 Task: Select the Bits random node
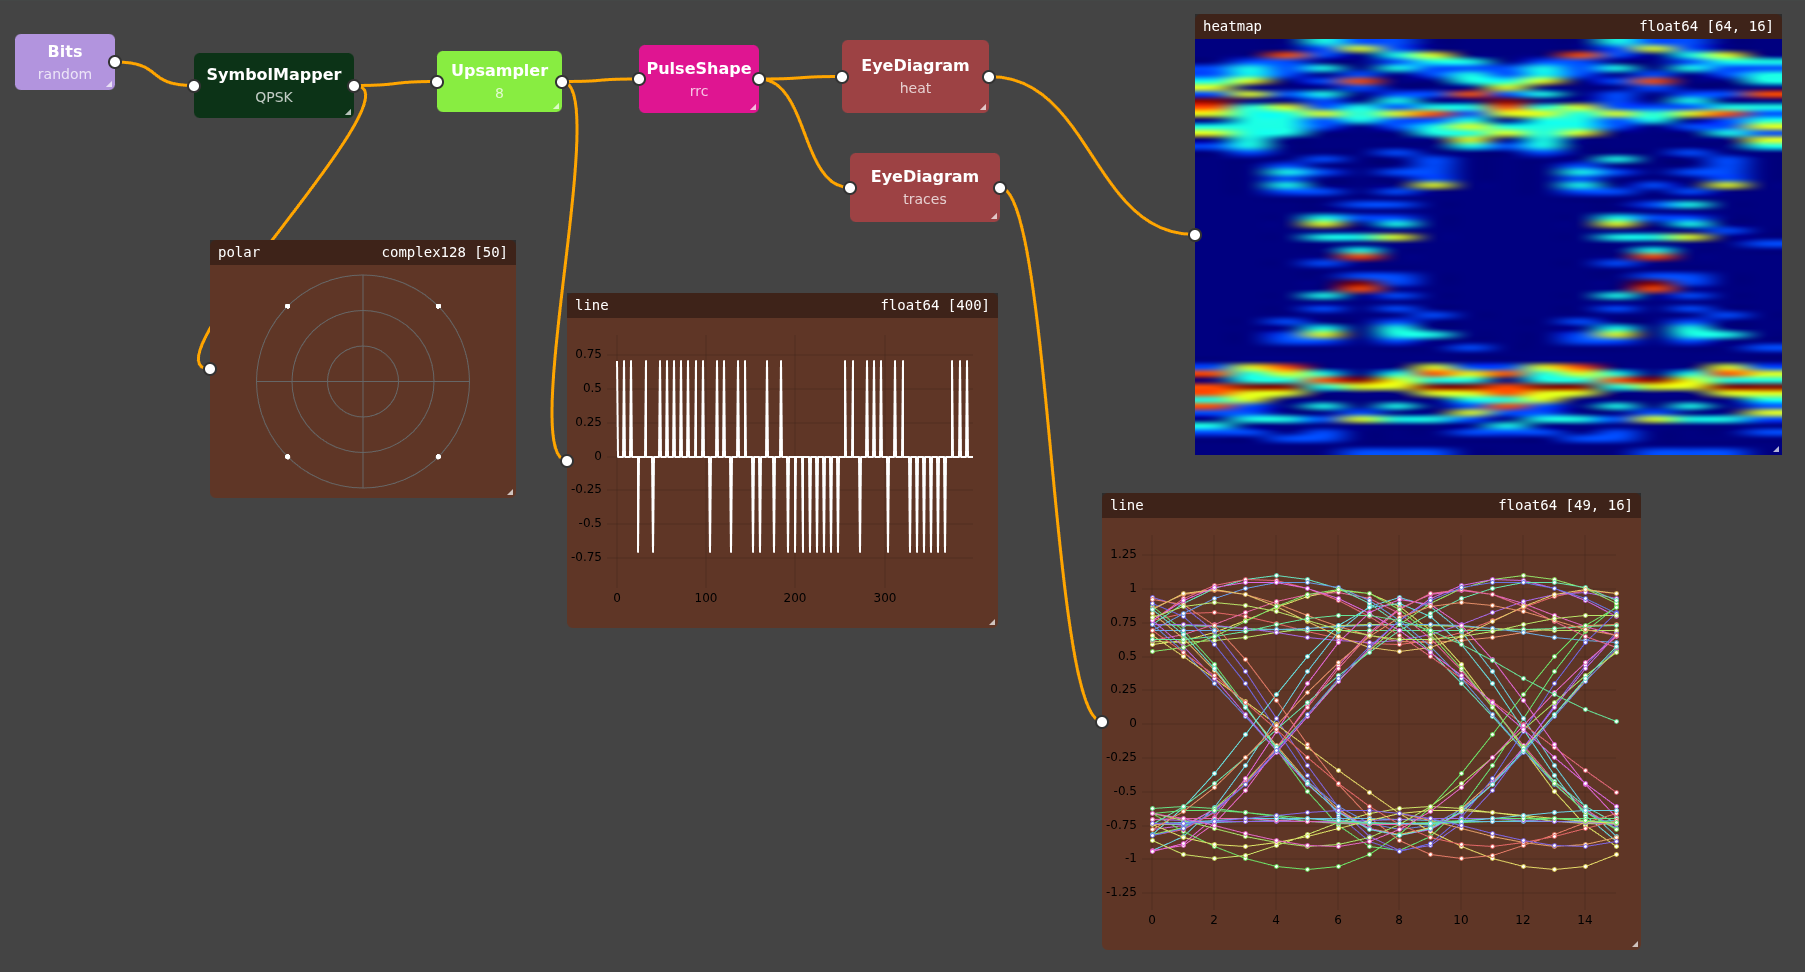pos(65,62)
